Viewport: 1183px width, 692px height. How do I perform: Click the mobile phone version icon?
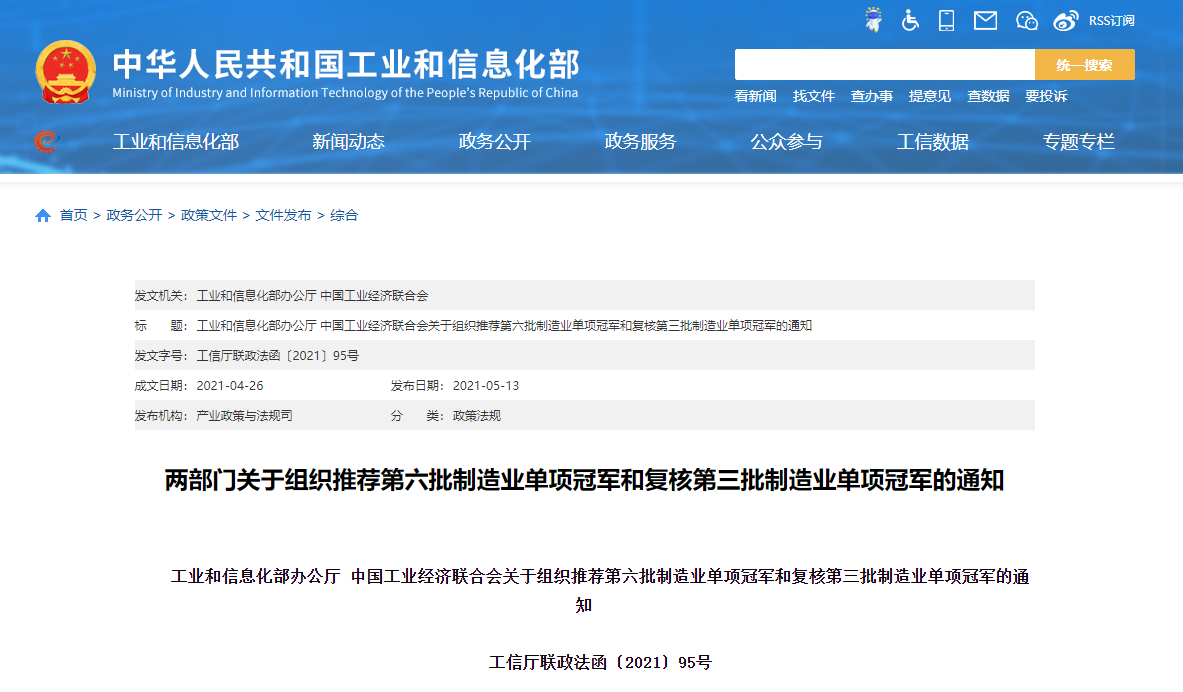coord(946,20)
